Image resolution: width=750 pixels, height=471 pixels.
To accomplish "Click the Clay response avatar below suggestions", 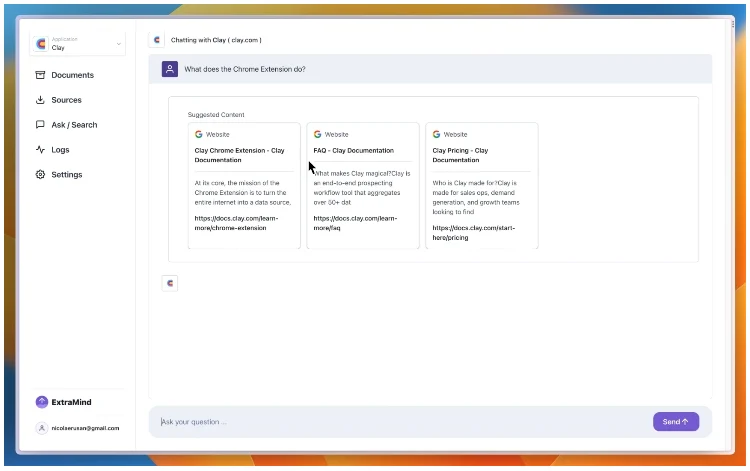I will 170,283.
